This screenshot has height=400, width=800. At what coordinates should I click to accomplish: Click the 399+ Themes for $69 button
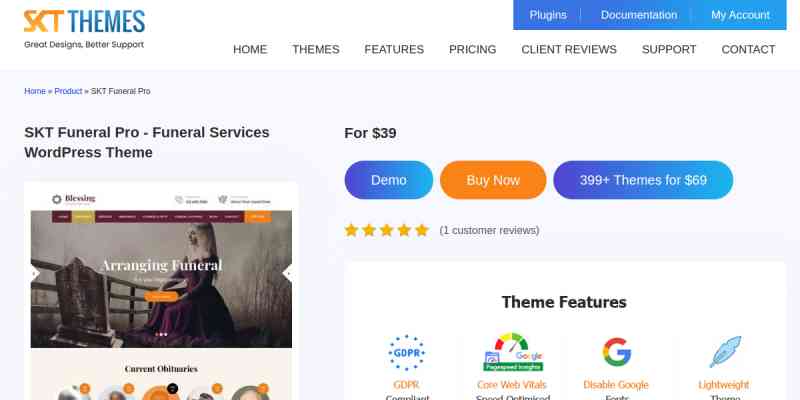(x=643, y=180)
